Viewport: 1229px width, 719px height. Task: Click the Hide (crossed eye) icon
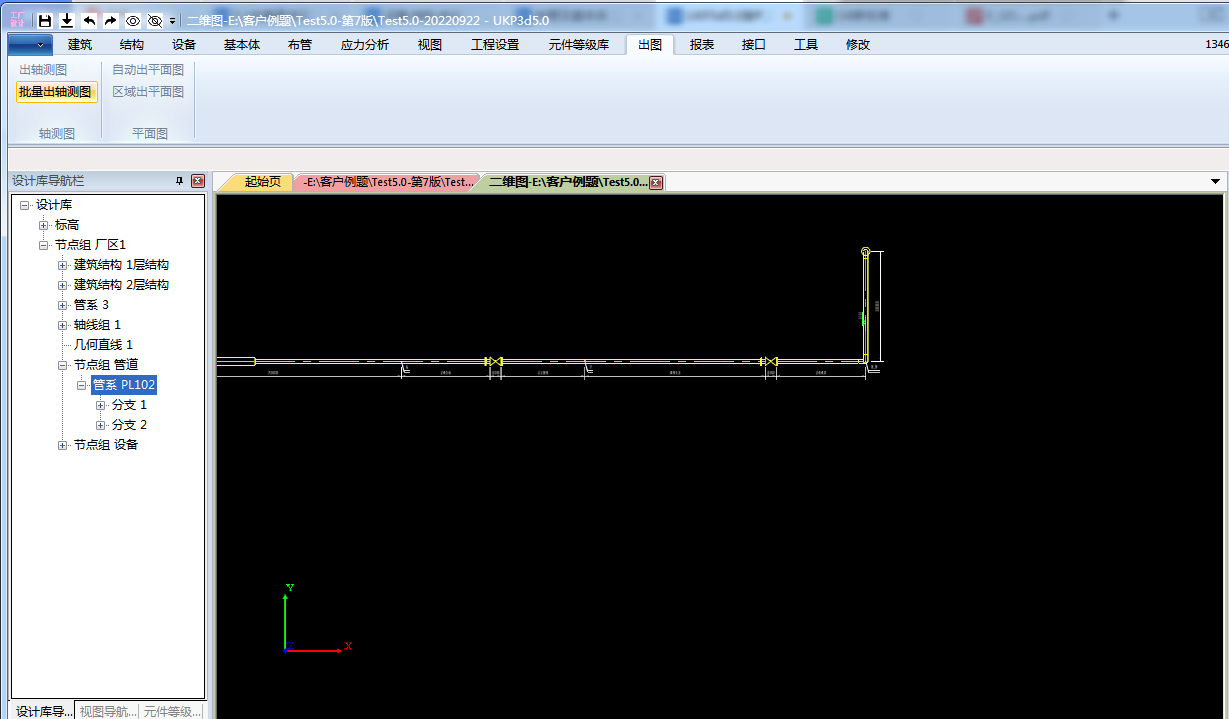pos(155,20)
